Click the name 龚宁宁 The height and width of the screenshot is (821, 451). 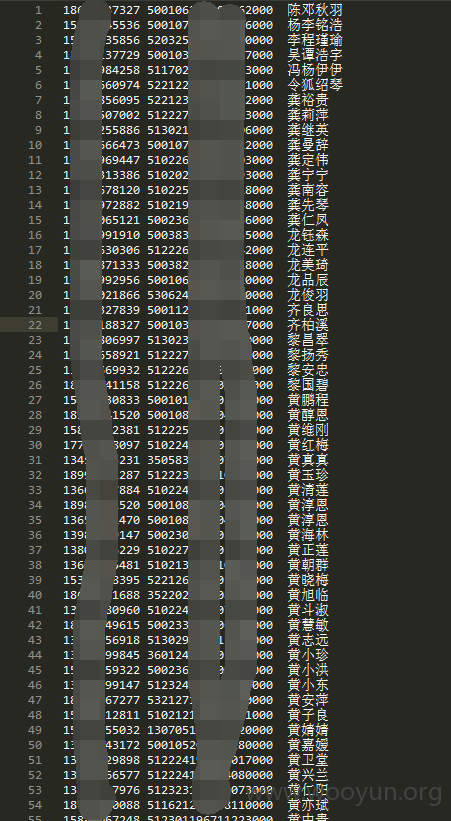308,175
